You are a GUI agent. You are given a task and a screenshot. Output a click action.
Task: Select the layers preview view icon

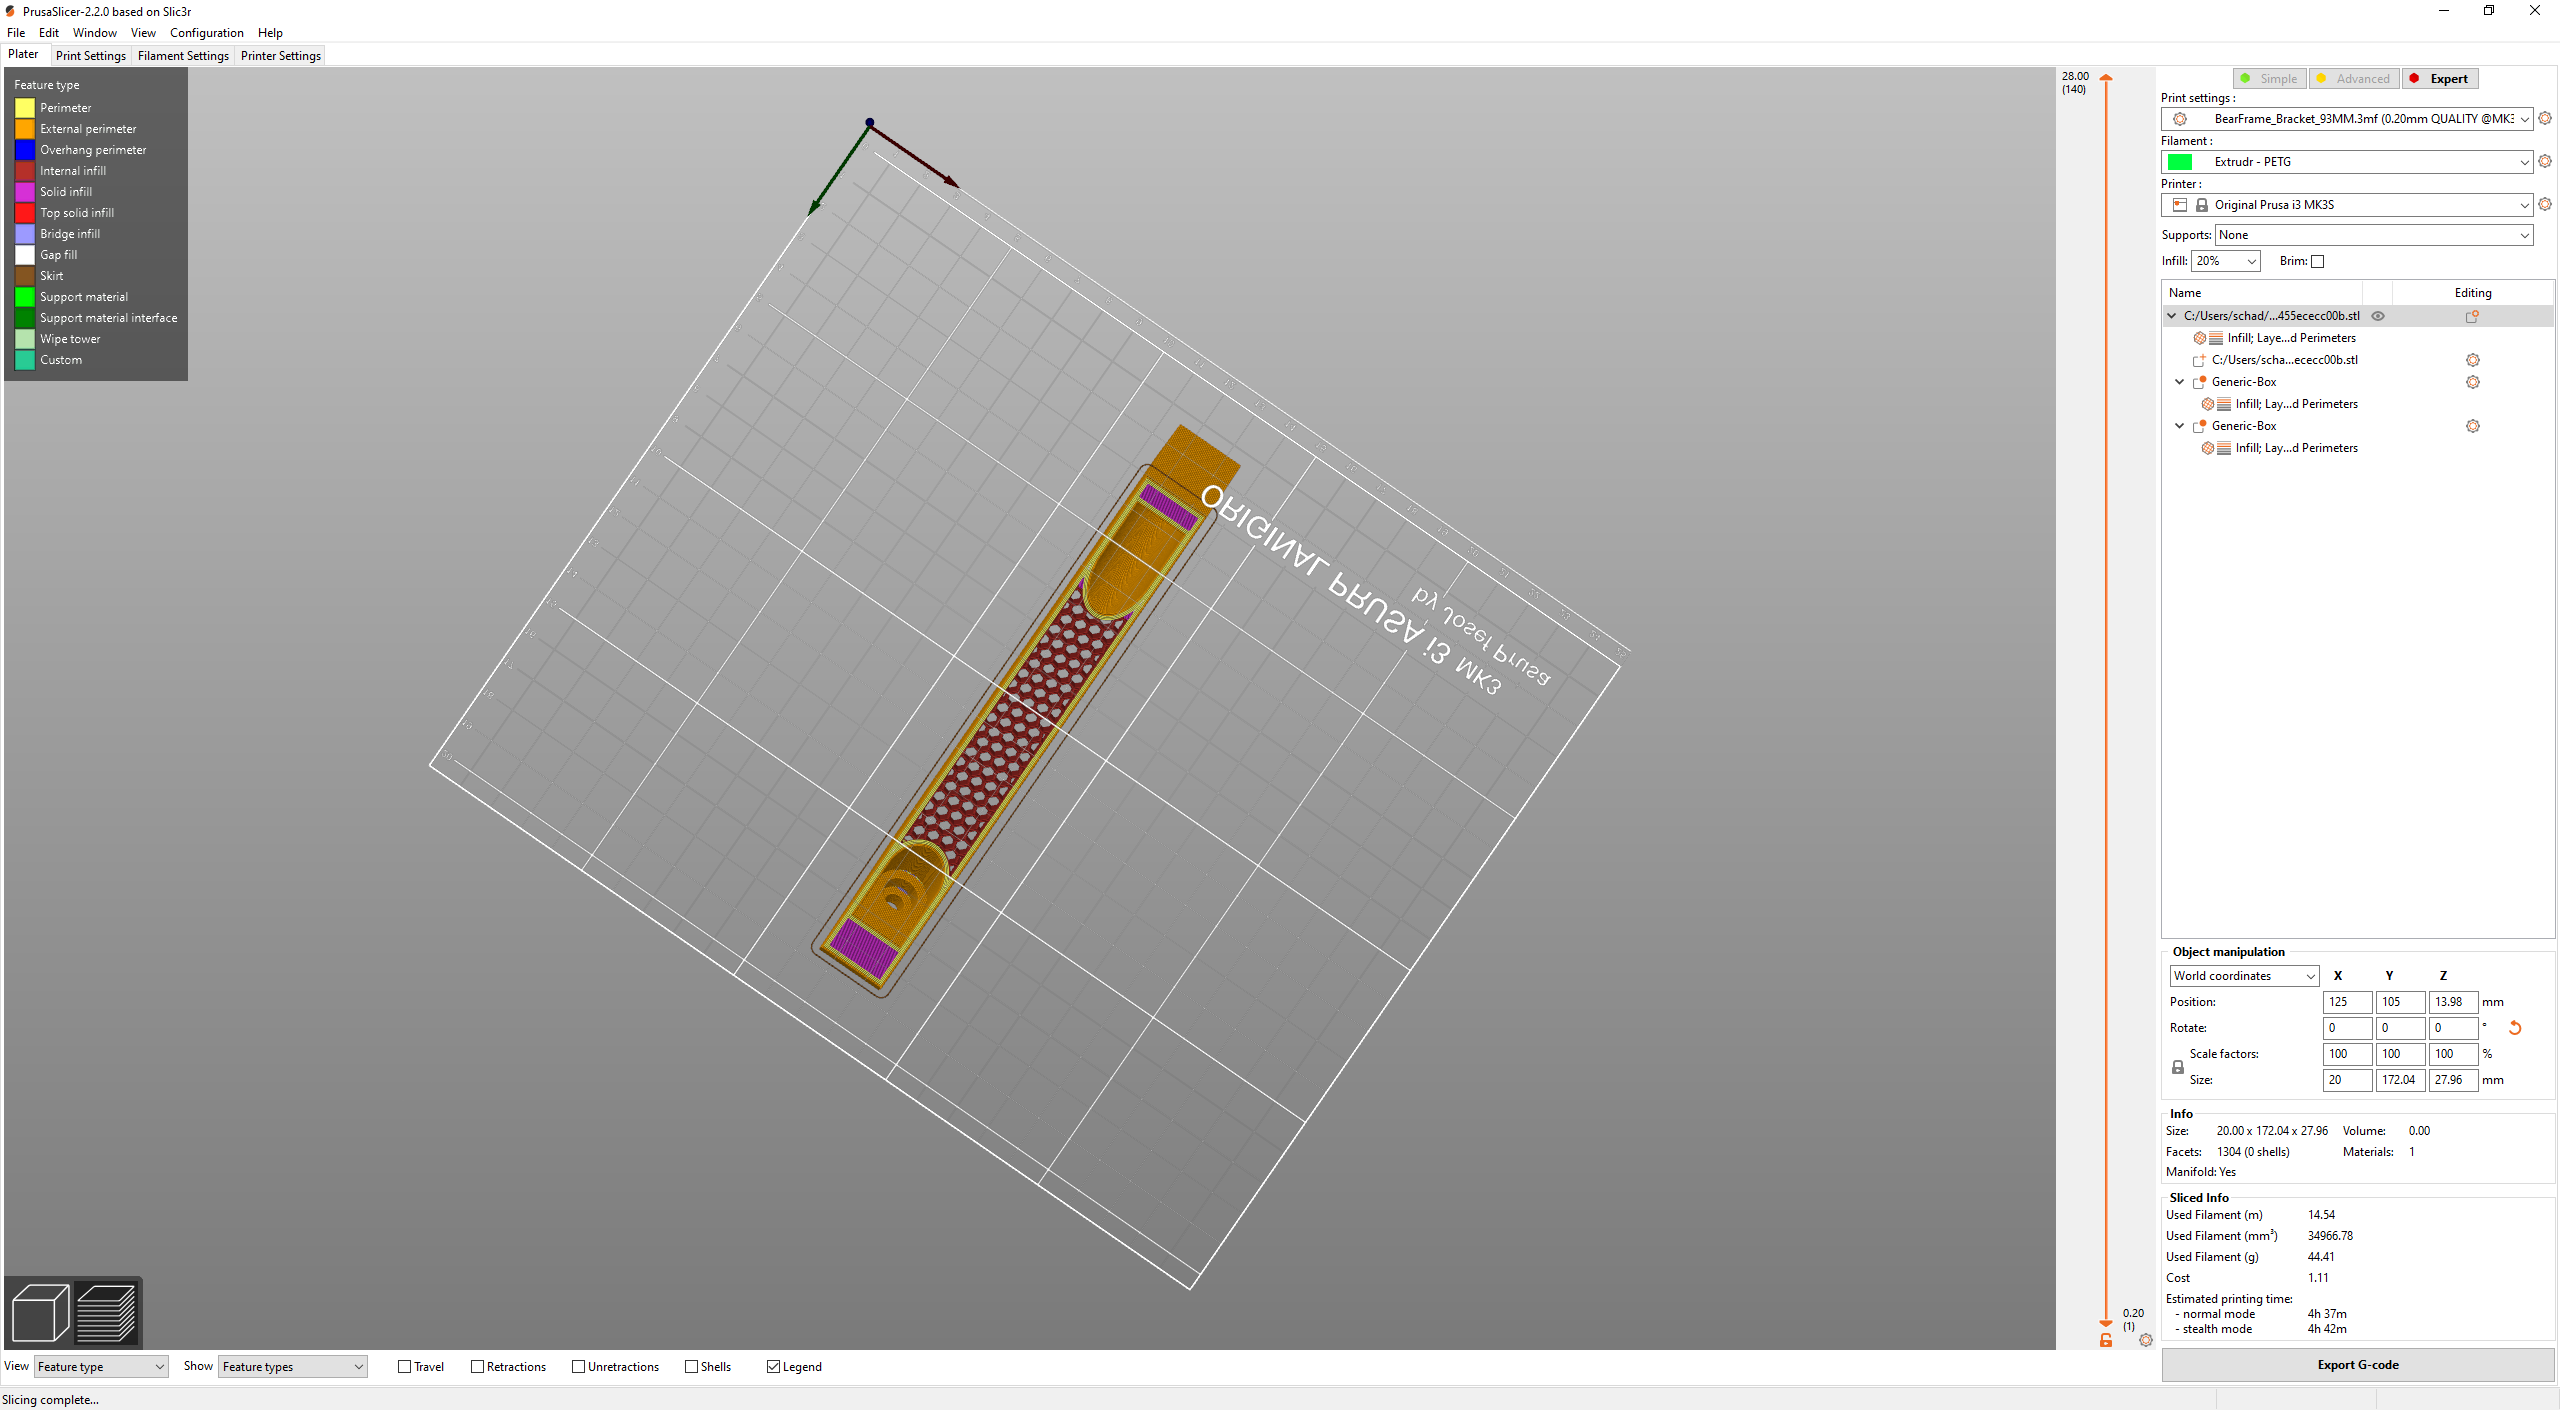pos(106,1312)
